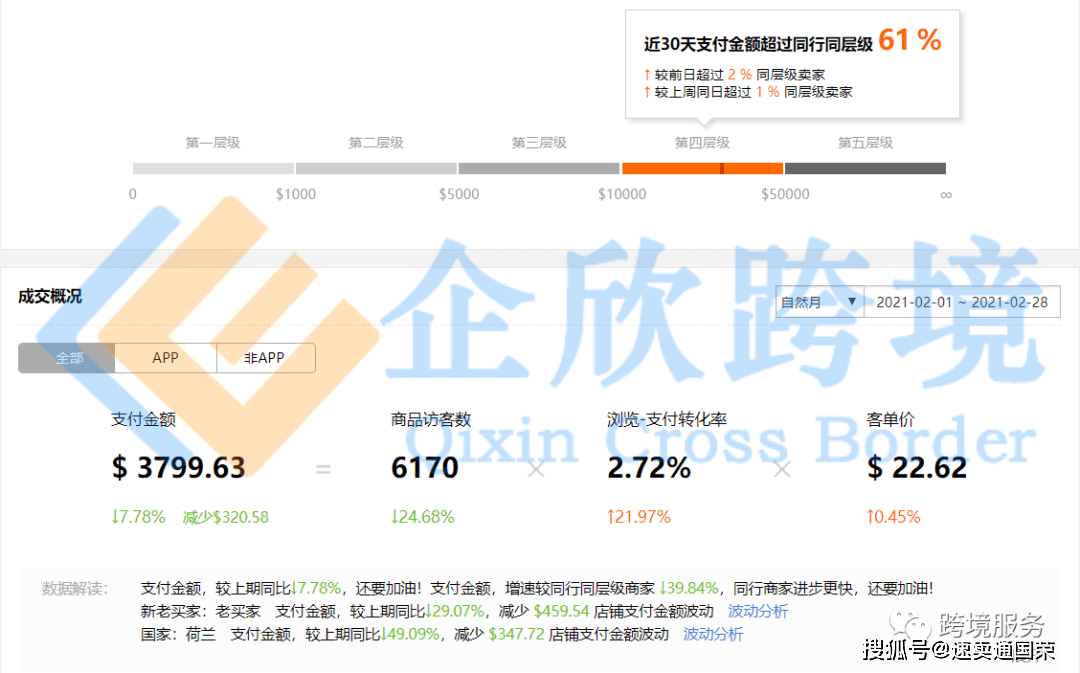The width and height of the screenshot is (1080, 673).
Task: Click the orange up arrow beside 0.45%
Action: pyautogui.click(x=871, y=517)
